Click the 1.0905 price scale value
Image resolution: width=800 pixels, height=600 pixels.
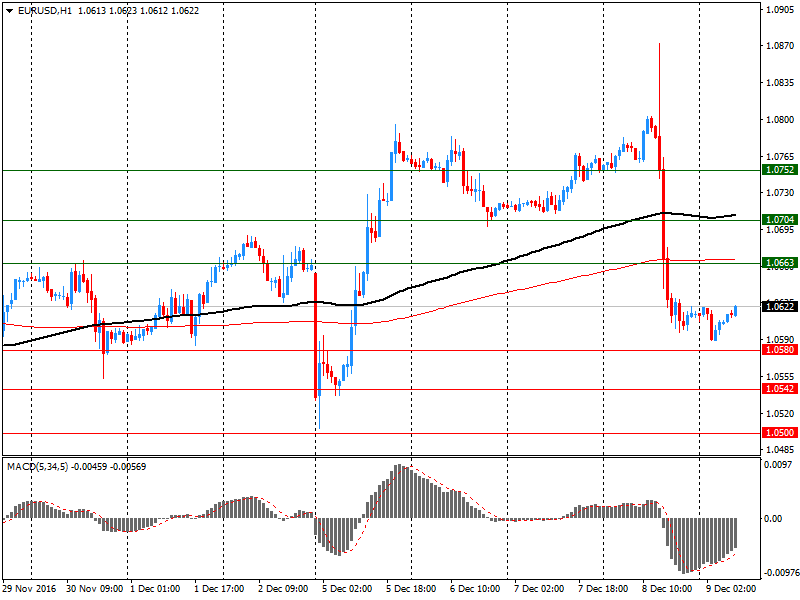780,10
